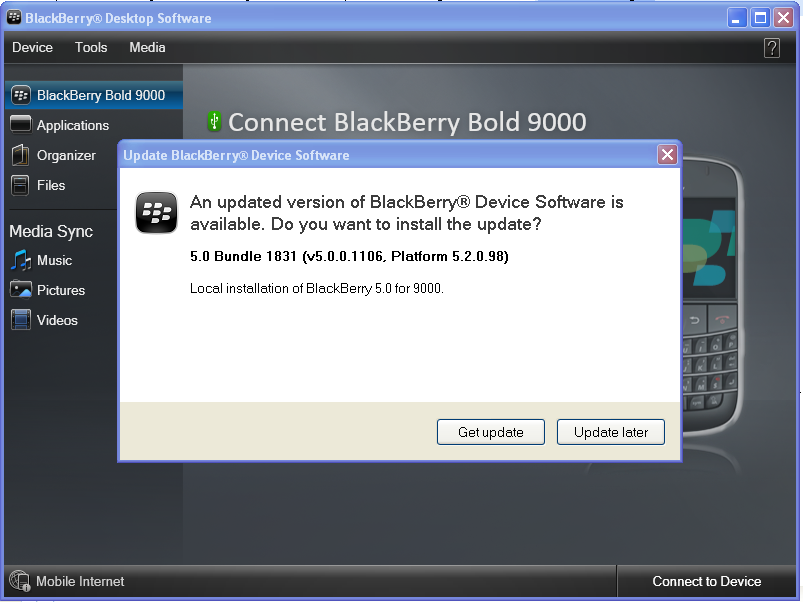Viewport: 803px width, 602px height.
Task: Choose Update later
Action: (x=611, y=432)
